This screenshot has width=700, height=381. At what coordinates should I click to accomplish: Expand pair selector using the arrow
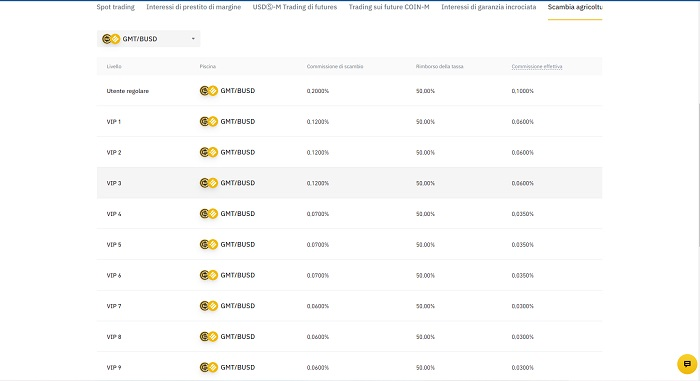tap(193, 39)
